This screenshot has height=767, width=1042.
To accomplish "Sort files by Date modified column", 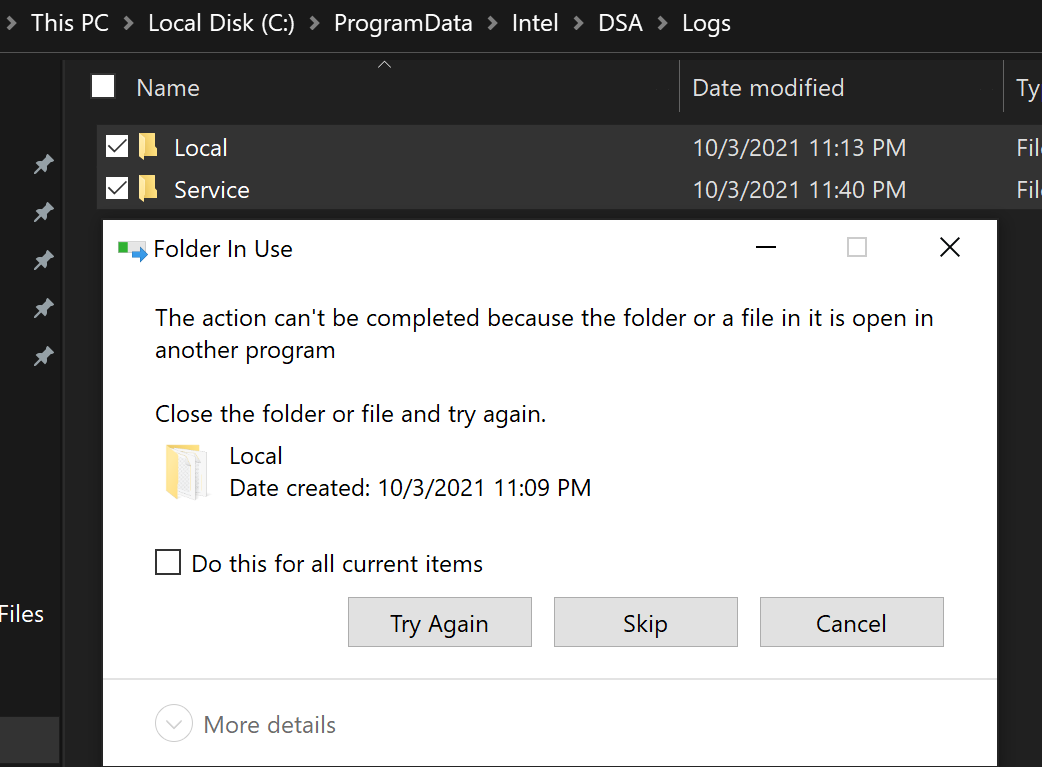I will point(768,88).
